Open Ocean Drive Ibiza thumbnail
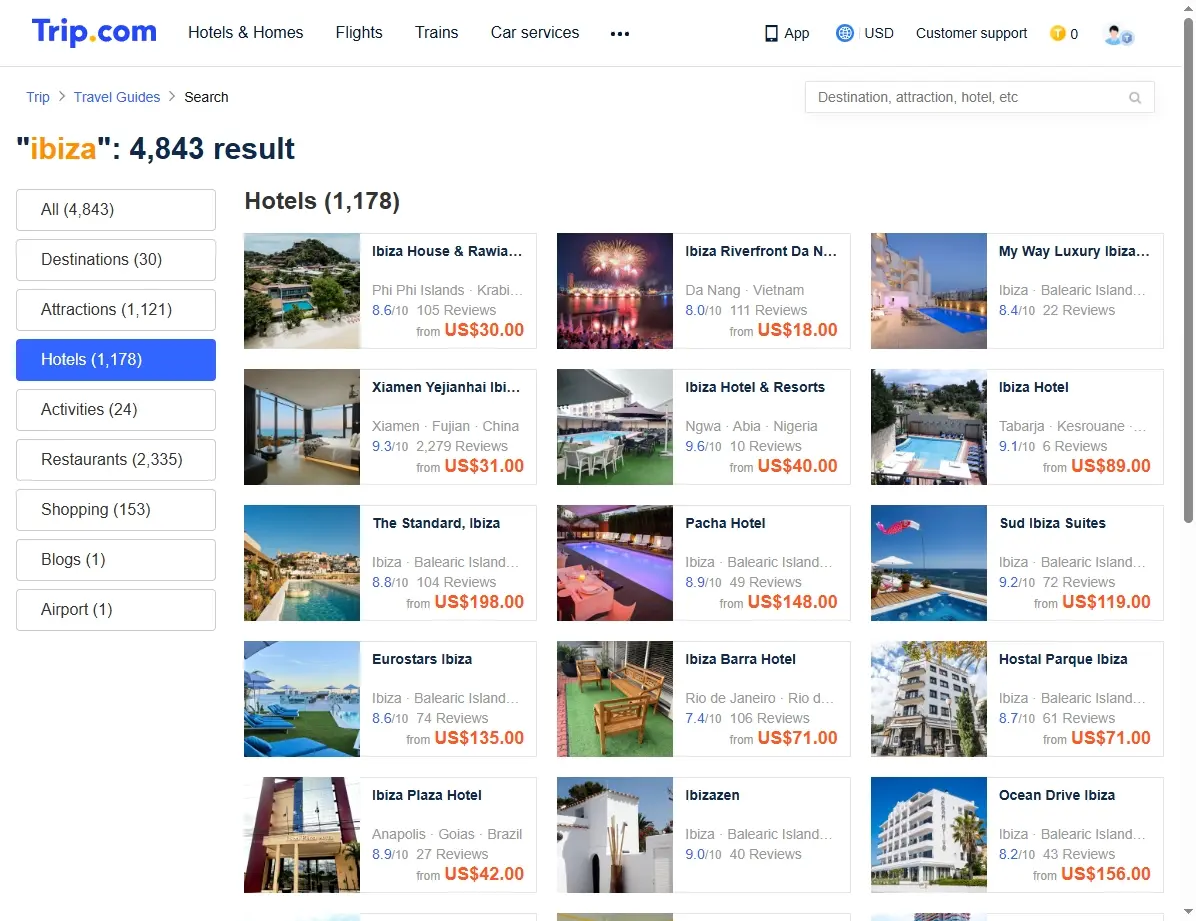Screen dimensions: 1196x921 tap(929, 835)
